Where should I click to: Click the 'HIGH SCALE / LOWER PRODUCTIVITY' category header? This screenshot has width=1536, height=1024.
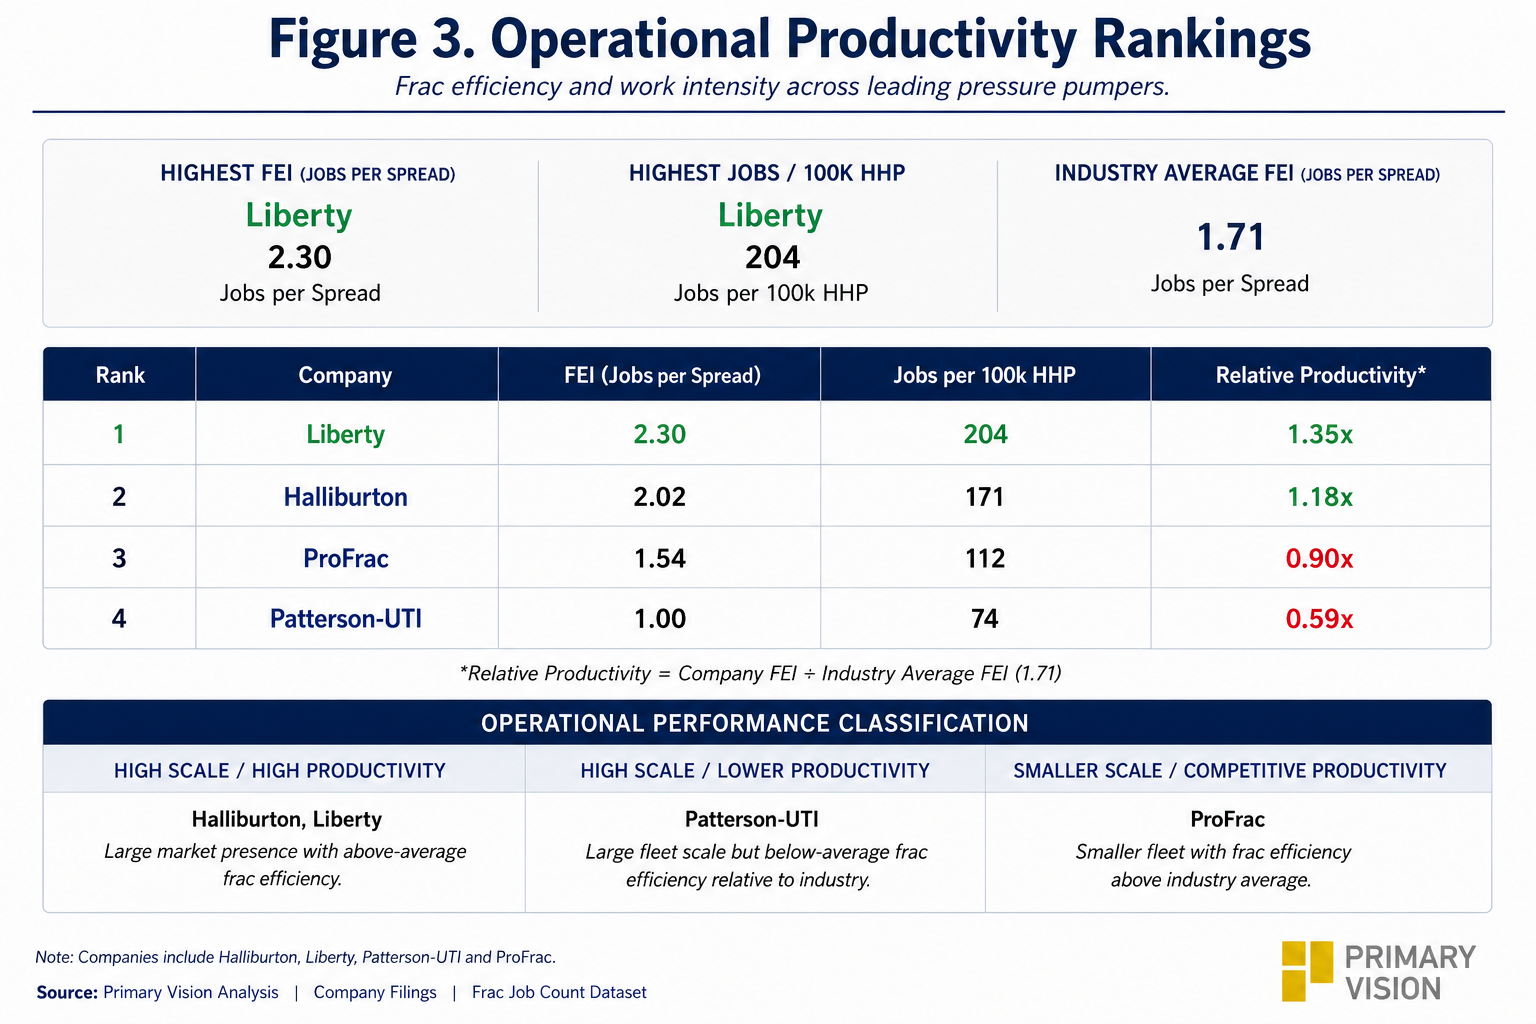(x=755, y=771)
